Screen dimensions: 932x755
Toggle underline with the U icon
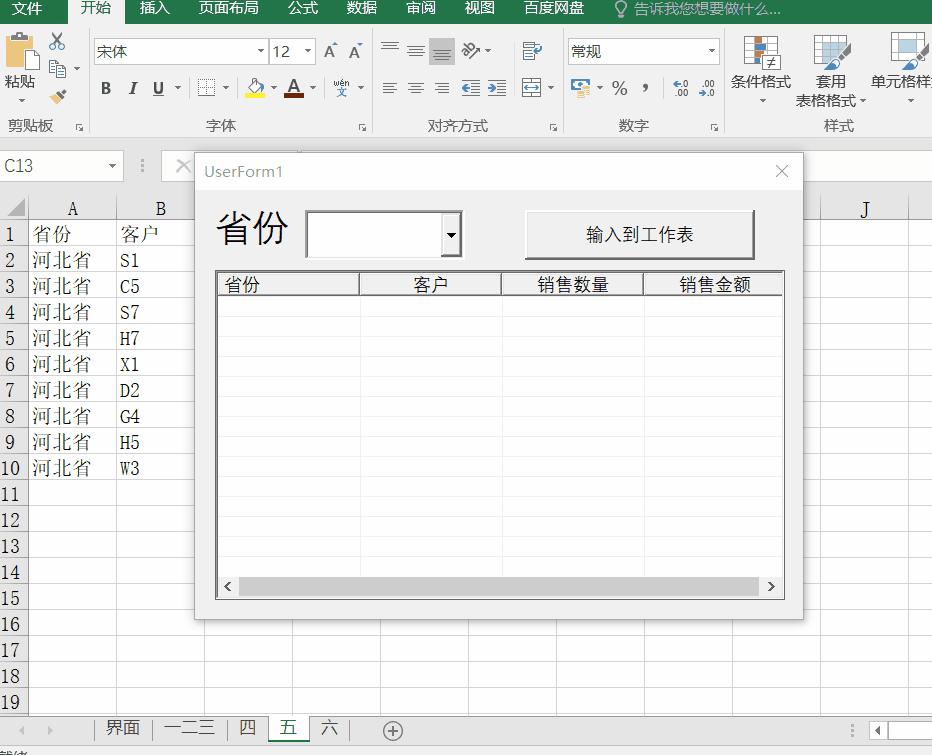click(x=156, y=88)
